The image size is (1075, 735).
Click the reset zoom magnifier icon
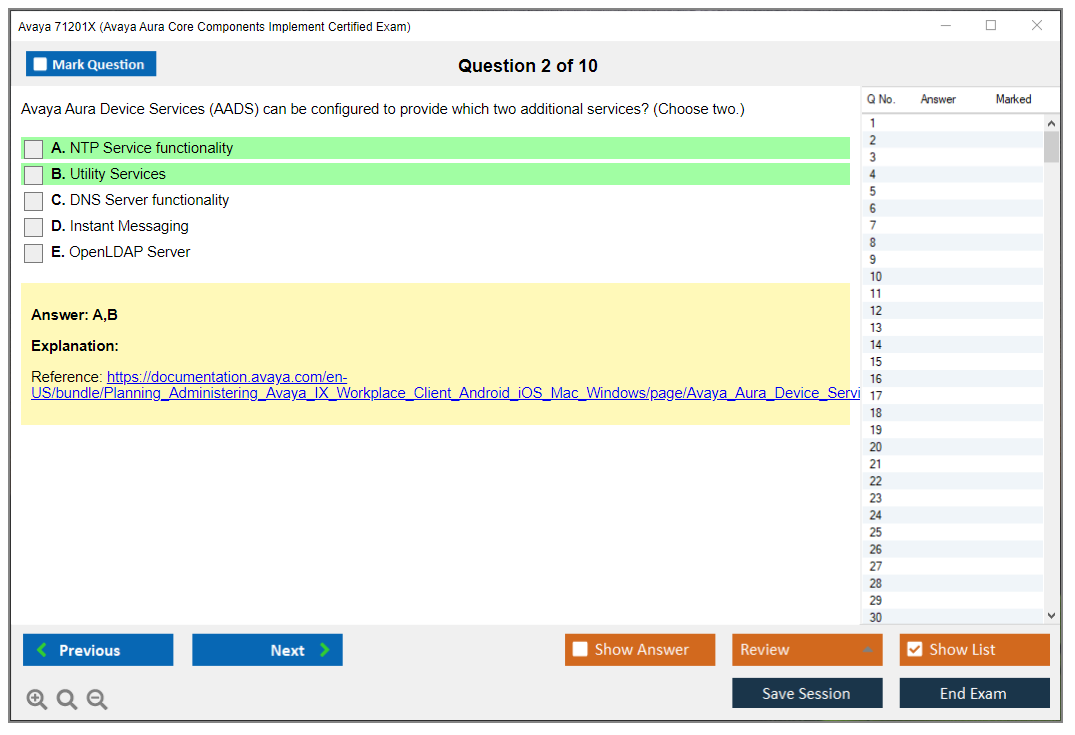tap(67, 700)
